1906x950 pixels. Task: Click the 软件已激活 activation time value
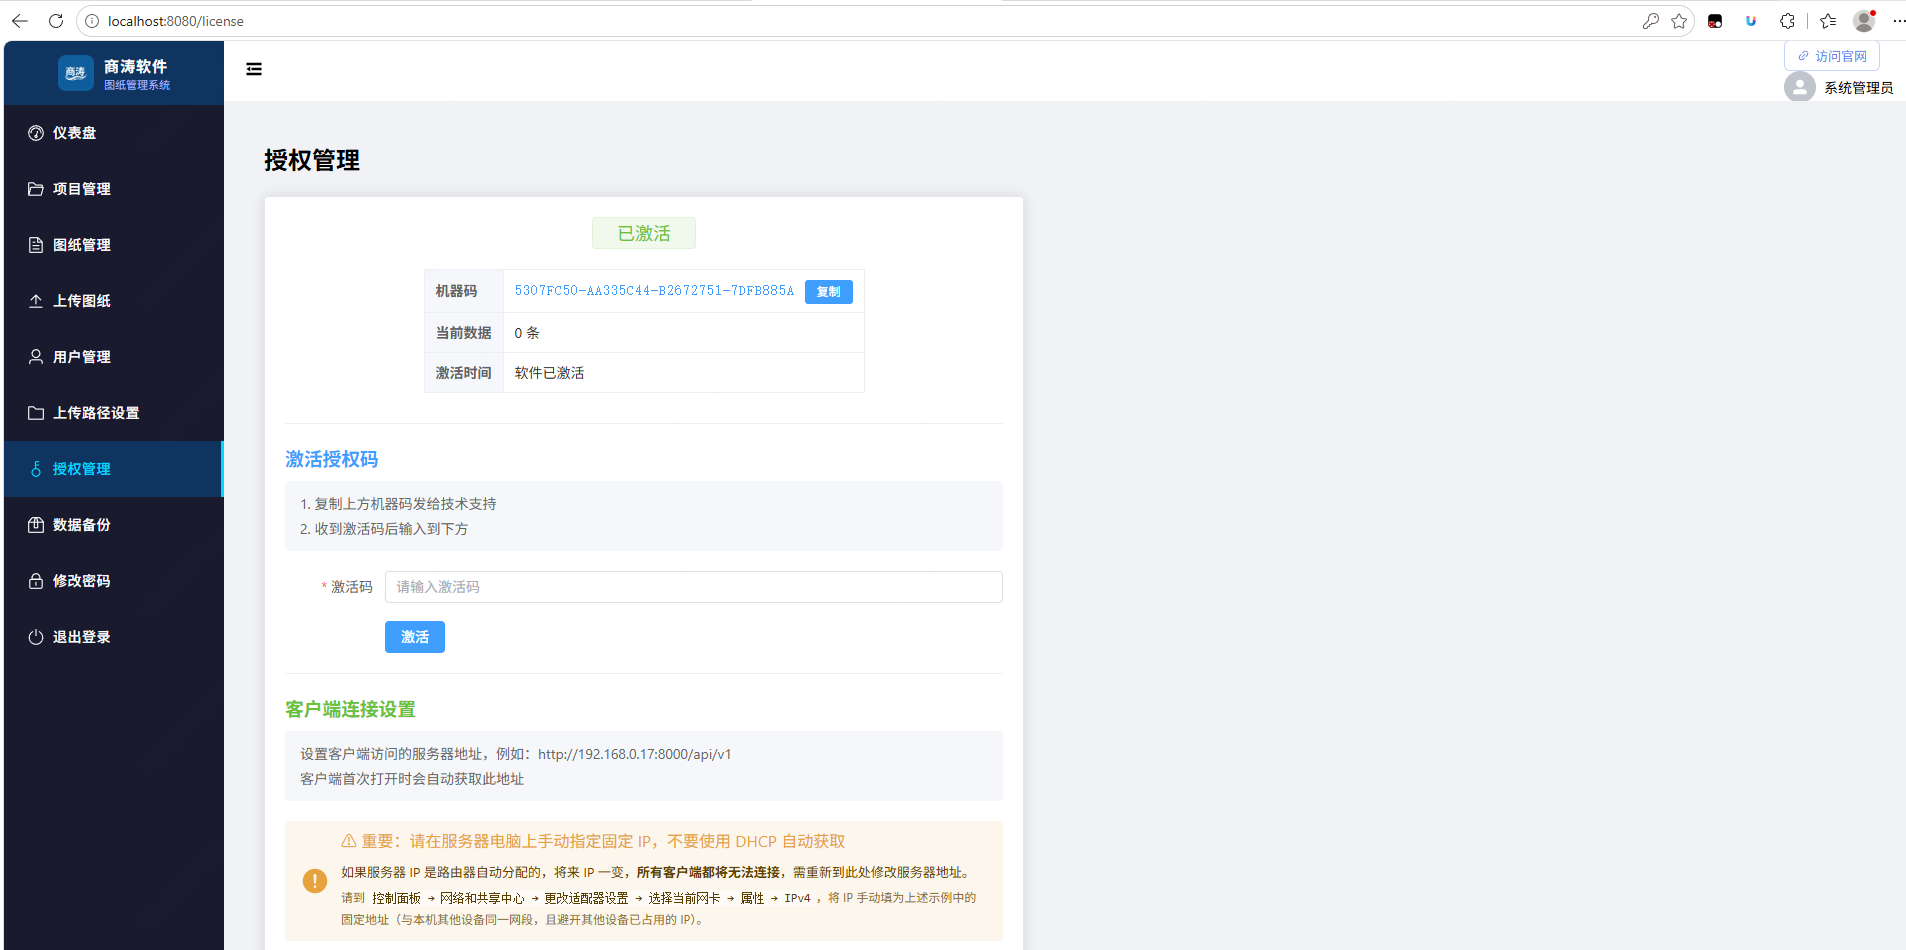click(549, 373)
